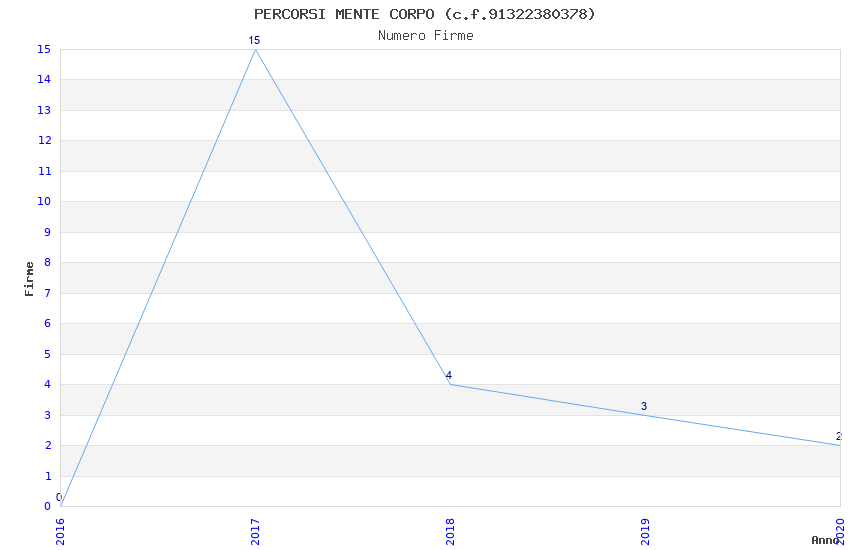Viewport: 850px width, 550px height.
Task: Click the Firme y-axis label
Action: tap(29, 279)
